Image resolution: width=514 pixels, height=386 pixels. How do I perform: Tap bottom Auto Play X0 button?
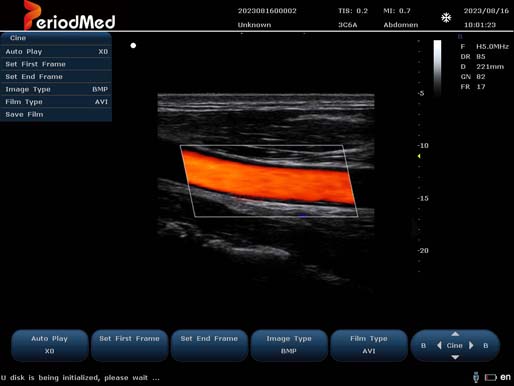tap(50, 345)
